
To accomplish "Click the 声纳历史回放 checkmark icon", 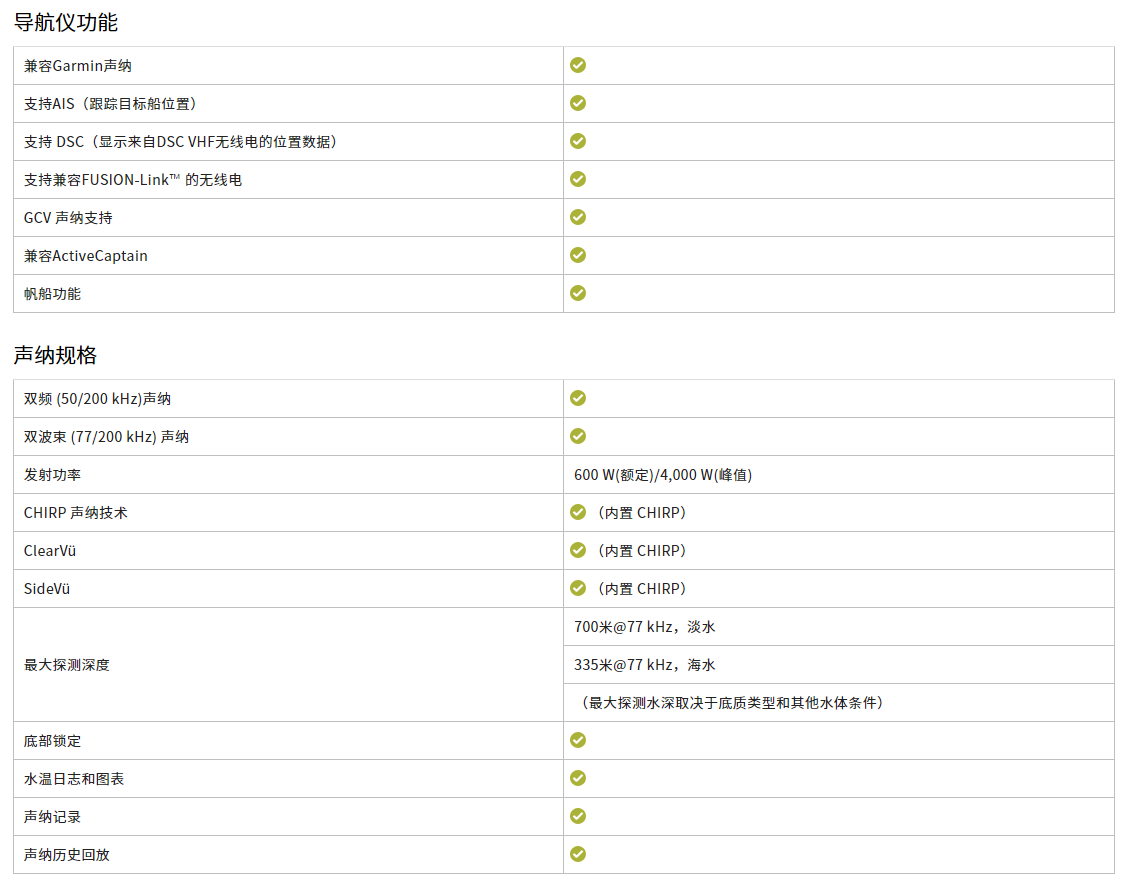I will point(578,854).
